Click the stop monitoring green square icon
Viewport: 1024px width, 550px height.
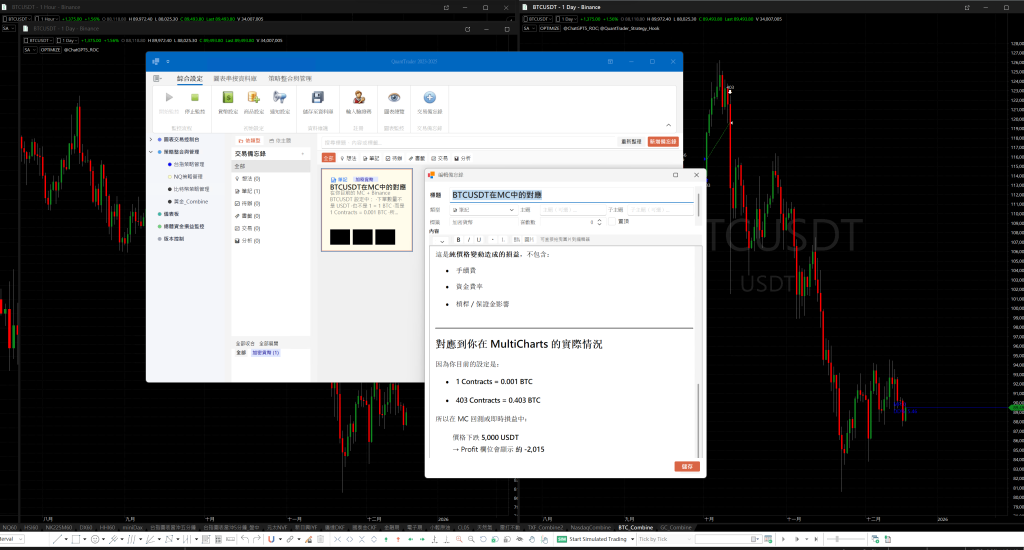(196, 98)
